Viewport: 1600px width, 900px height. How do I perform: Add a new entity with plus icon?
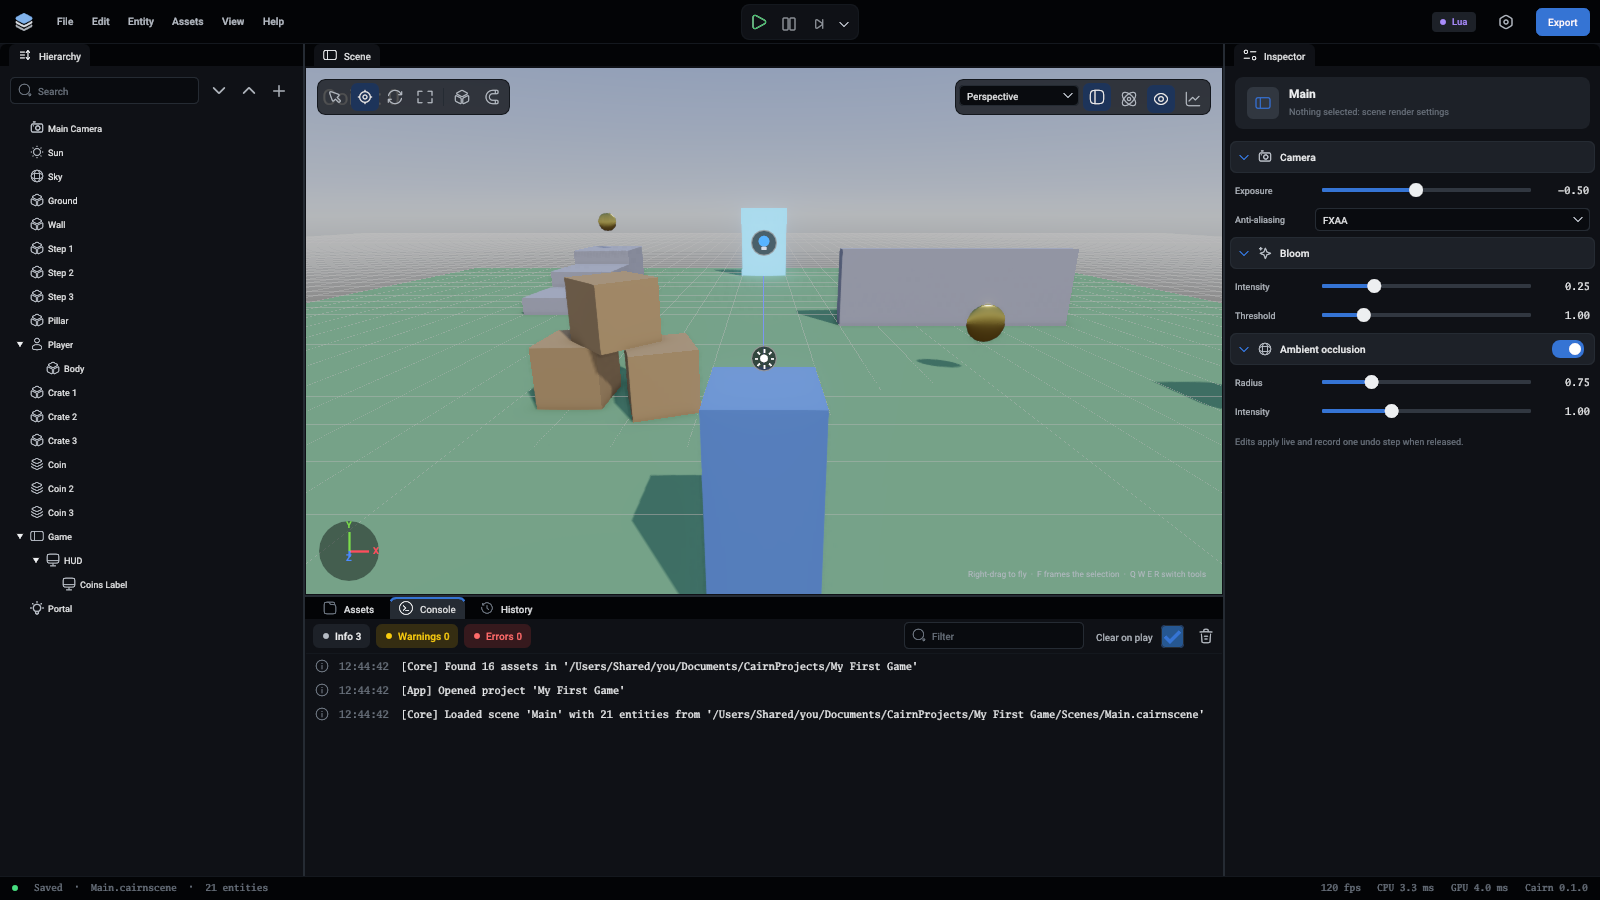tap(279, 91)
